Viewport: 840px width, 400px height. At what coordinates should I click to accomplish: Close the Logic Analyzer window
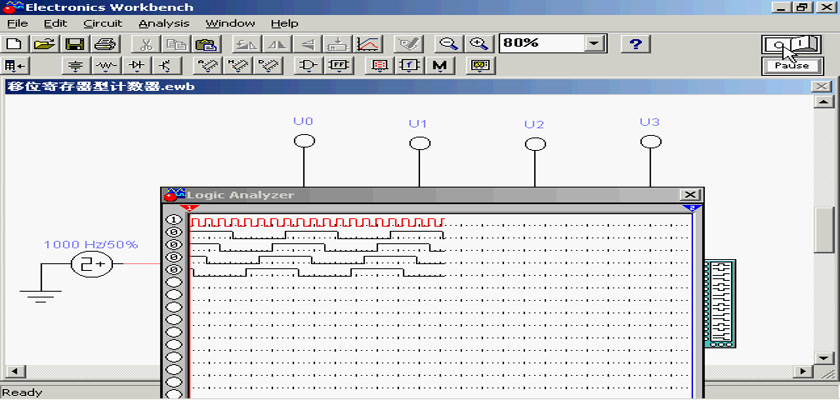(688, 194)
